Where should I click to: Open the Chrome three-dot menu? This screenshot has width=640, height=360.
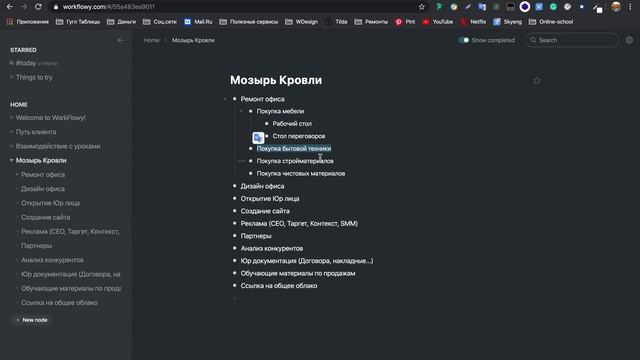click(x=631, y=7)
